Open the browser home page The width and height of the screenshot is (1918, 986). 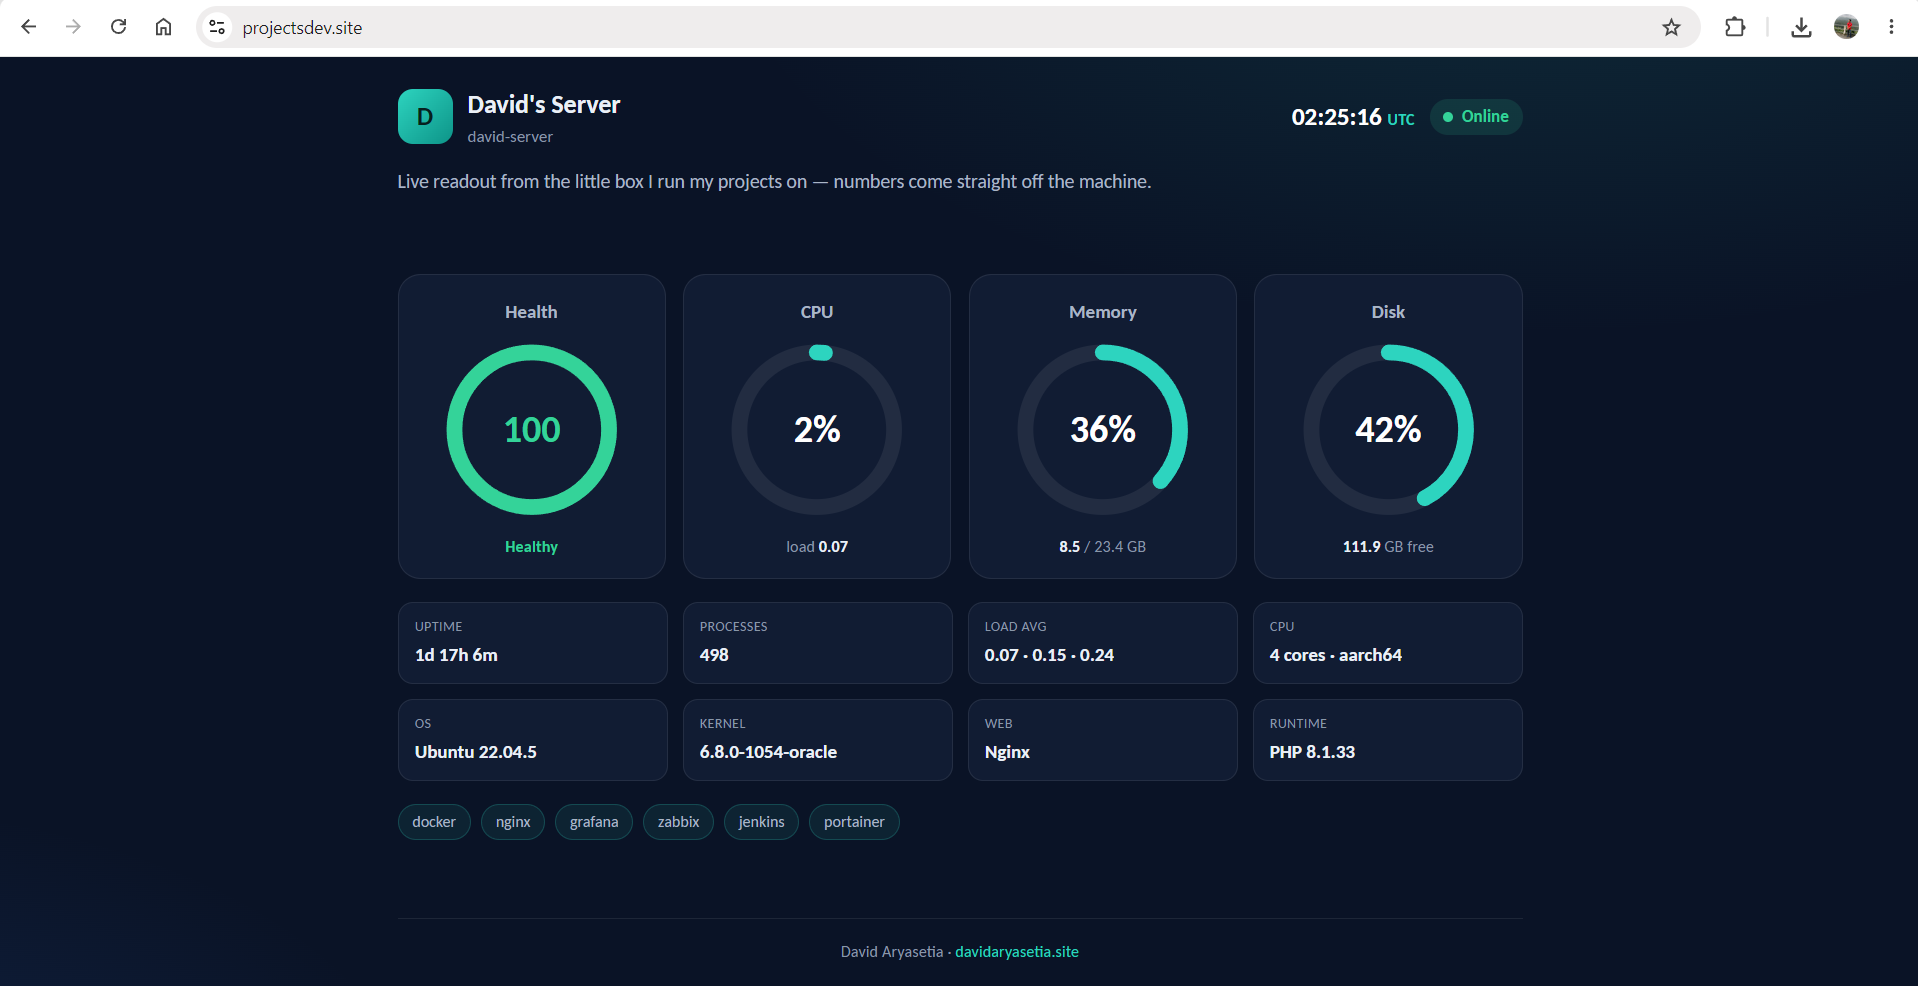pos(163,27)
